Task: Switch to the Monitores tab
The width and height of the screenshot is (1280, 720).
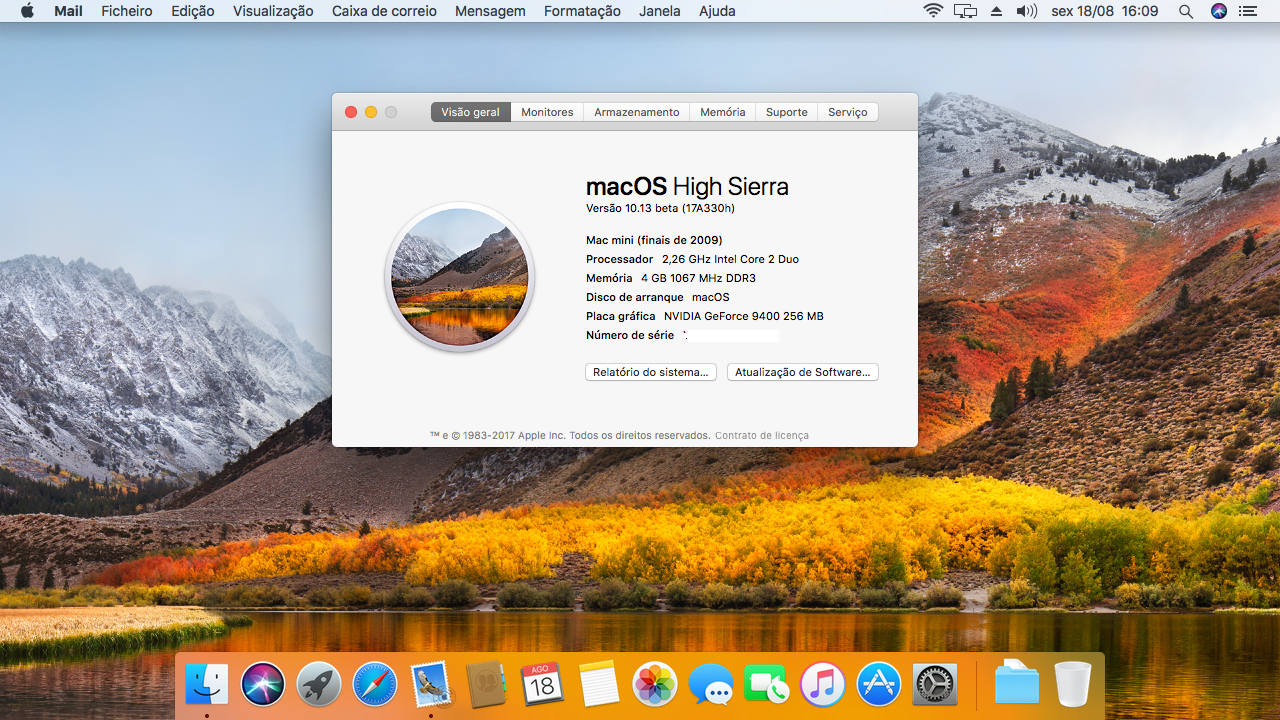Action: click(547, 112)
